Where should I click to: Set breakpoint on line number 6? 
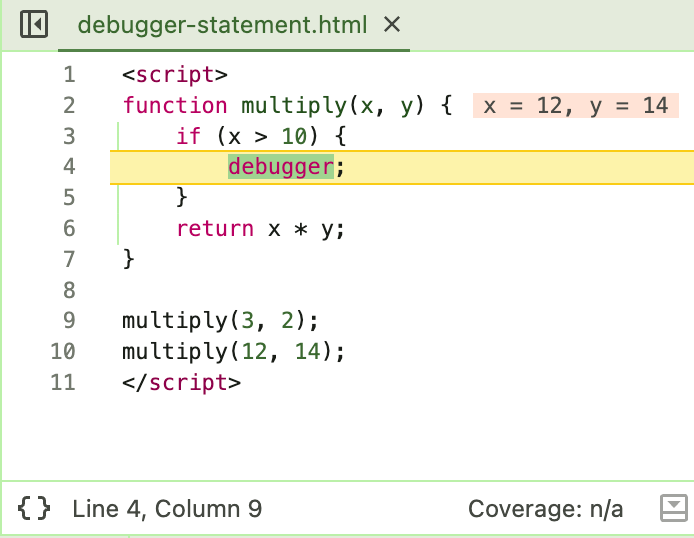[69, 229]
